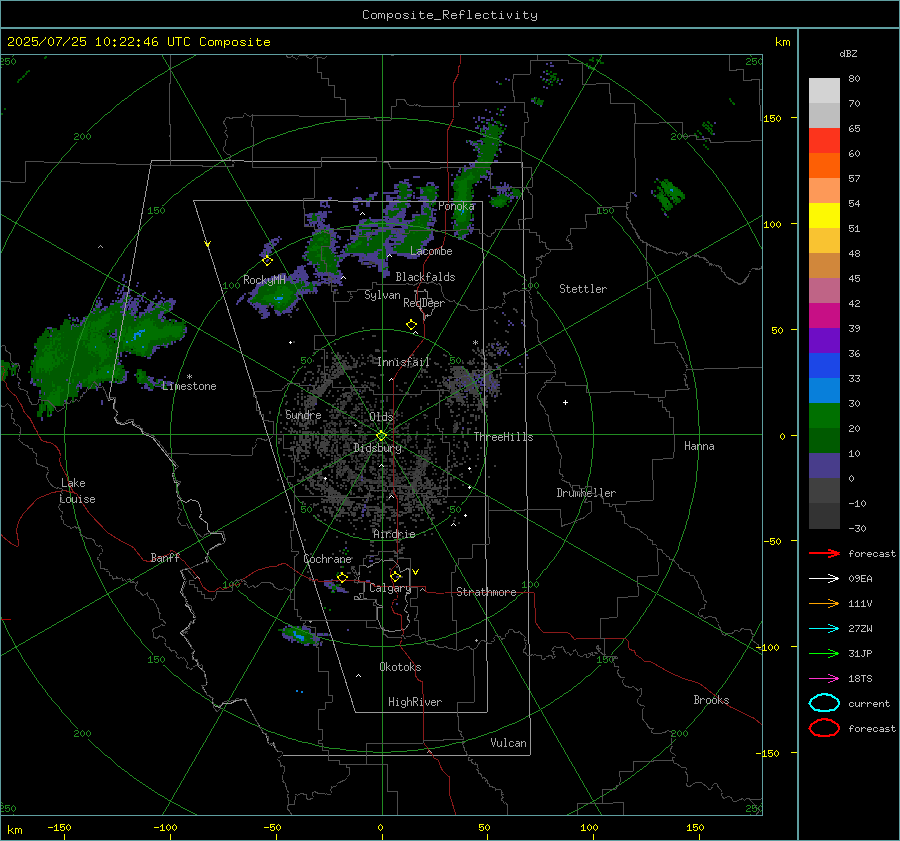
Task: Click the magenta 18TS arrow icon
Action: tap(824, 679)
